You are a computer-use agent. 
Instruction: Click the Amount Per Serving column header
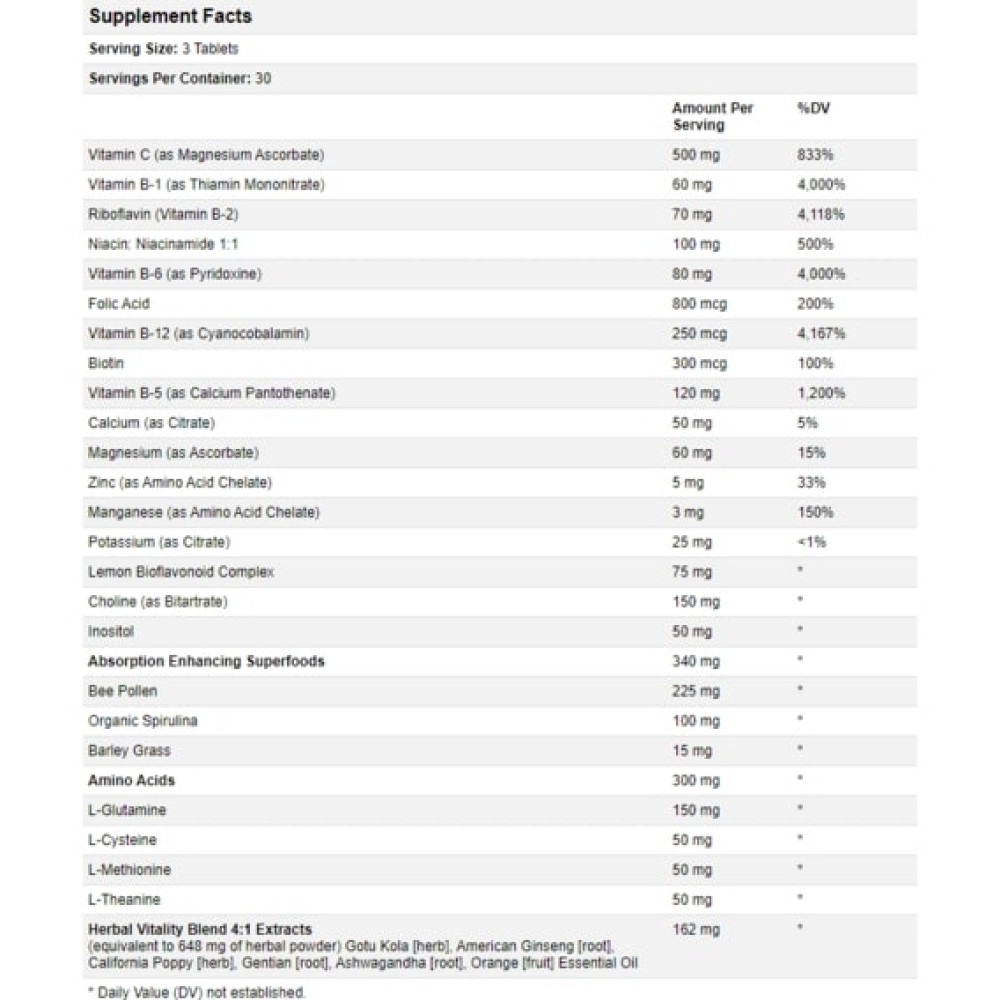pyautogui.click(x=712, y=116)
